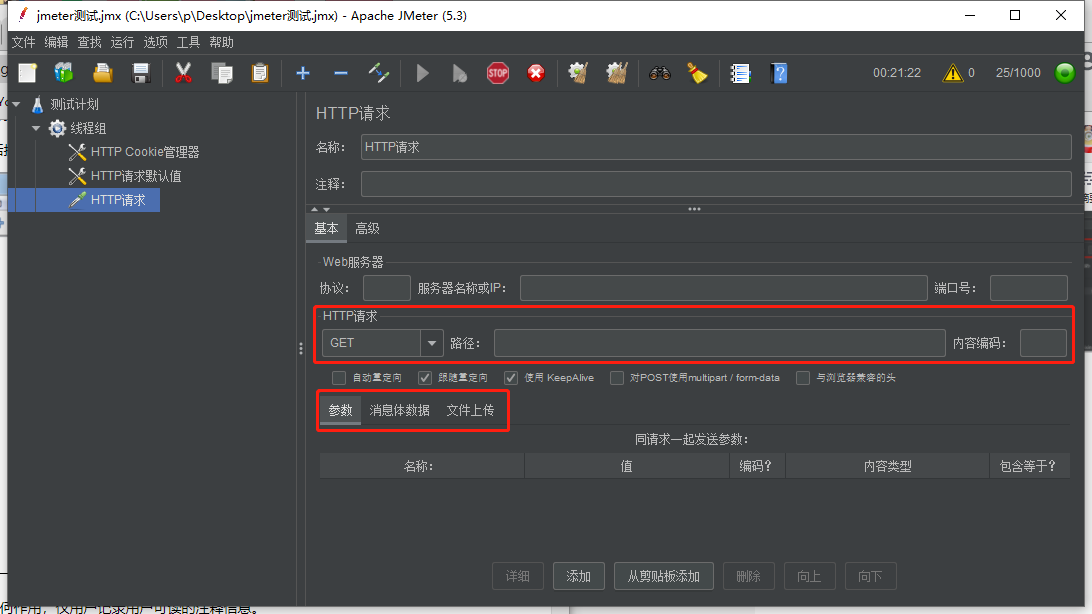Click the 路径 input field
The height and width of the screenshot is (614, 1092).
tap(719, 343)
